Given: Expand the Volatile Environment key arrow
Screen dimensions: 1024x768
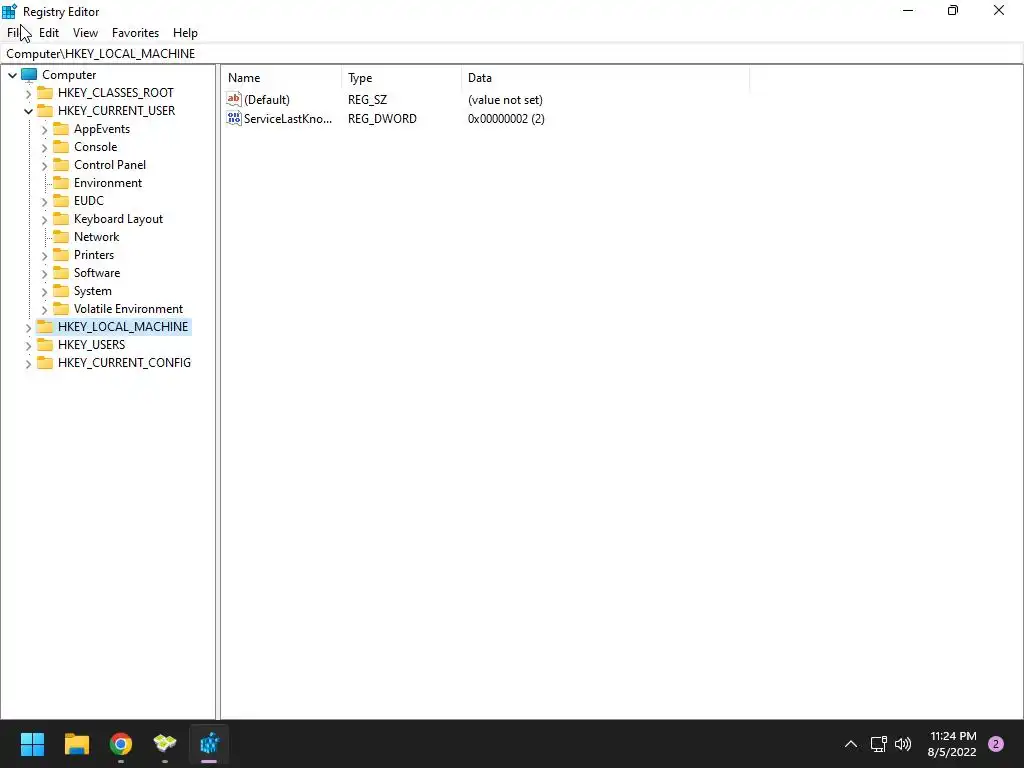Looking at the screenshot, I should pyautogui.click(x=44, y=309).
